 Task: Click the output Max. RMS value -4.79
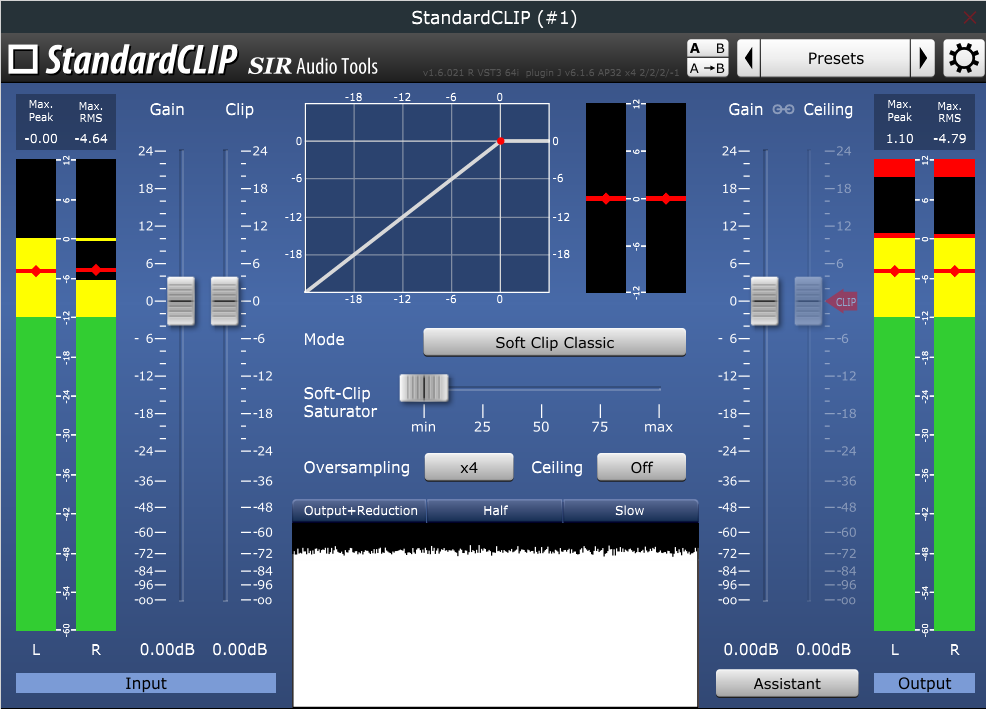click(950, 138)
